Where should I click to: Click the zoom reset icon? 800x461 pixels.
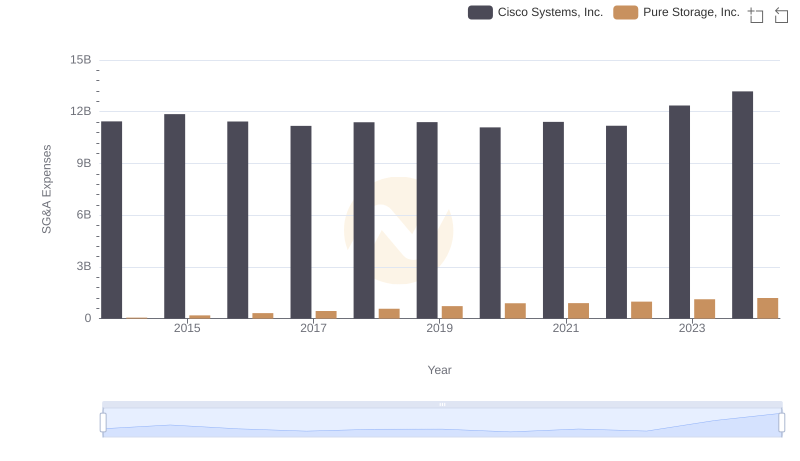781,15
